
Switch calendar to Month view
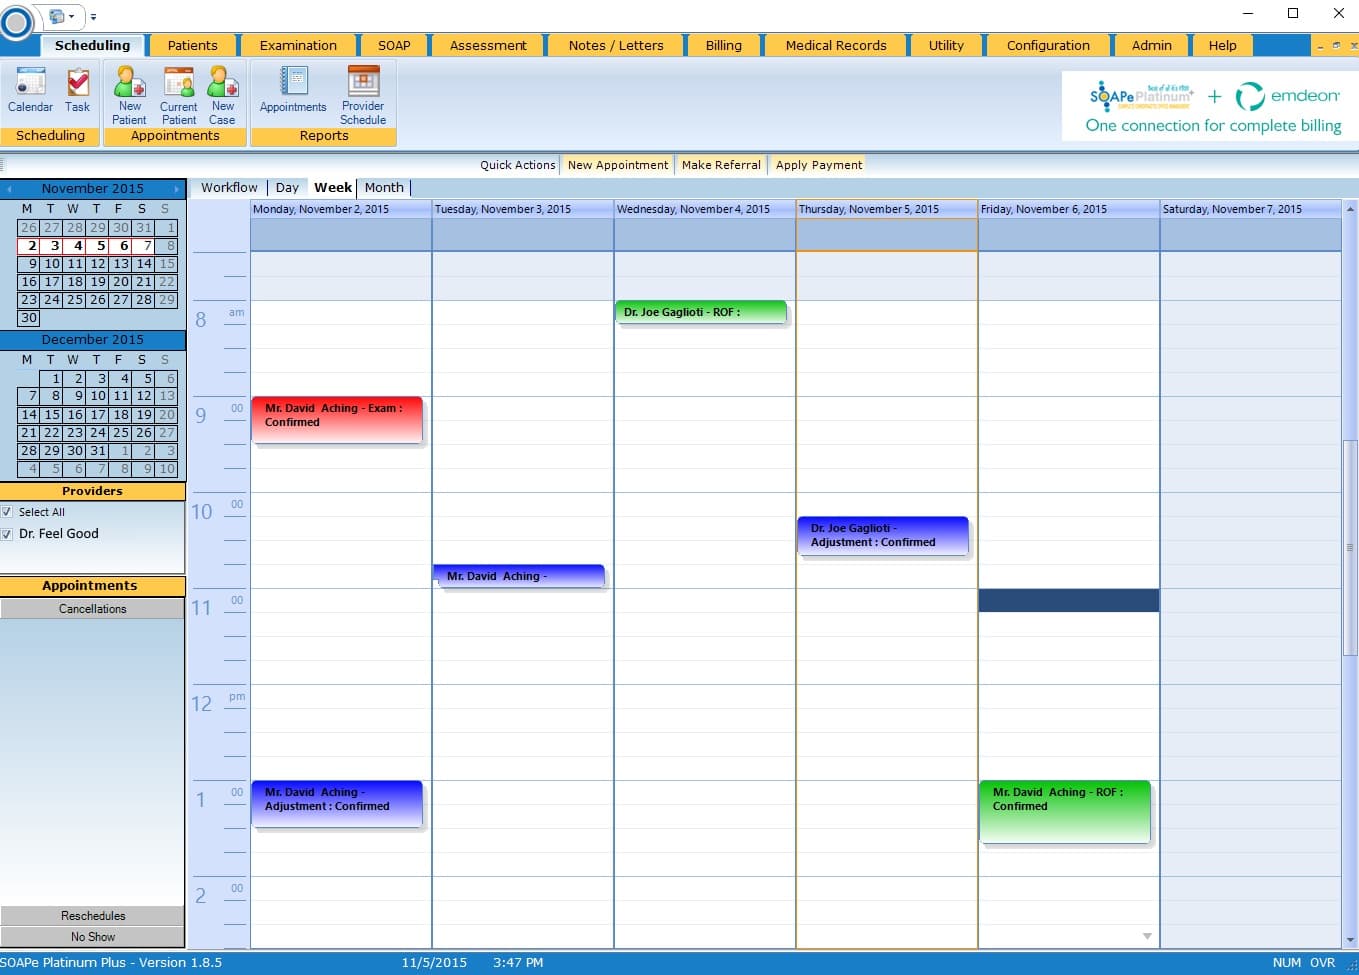coord(384,187)
